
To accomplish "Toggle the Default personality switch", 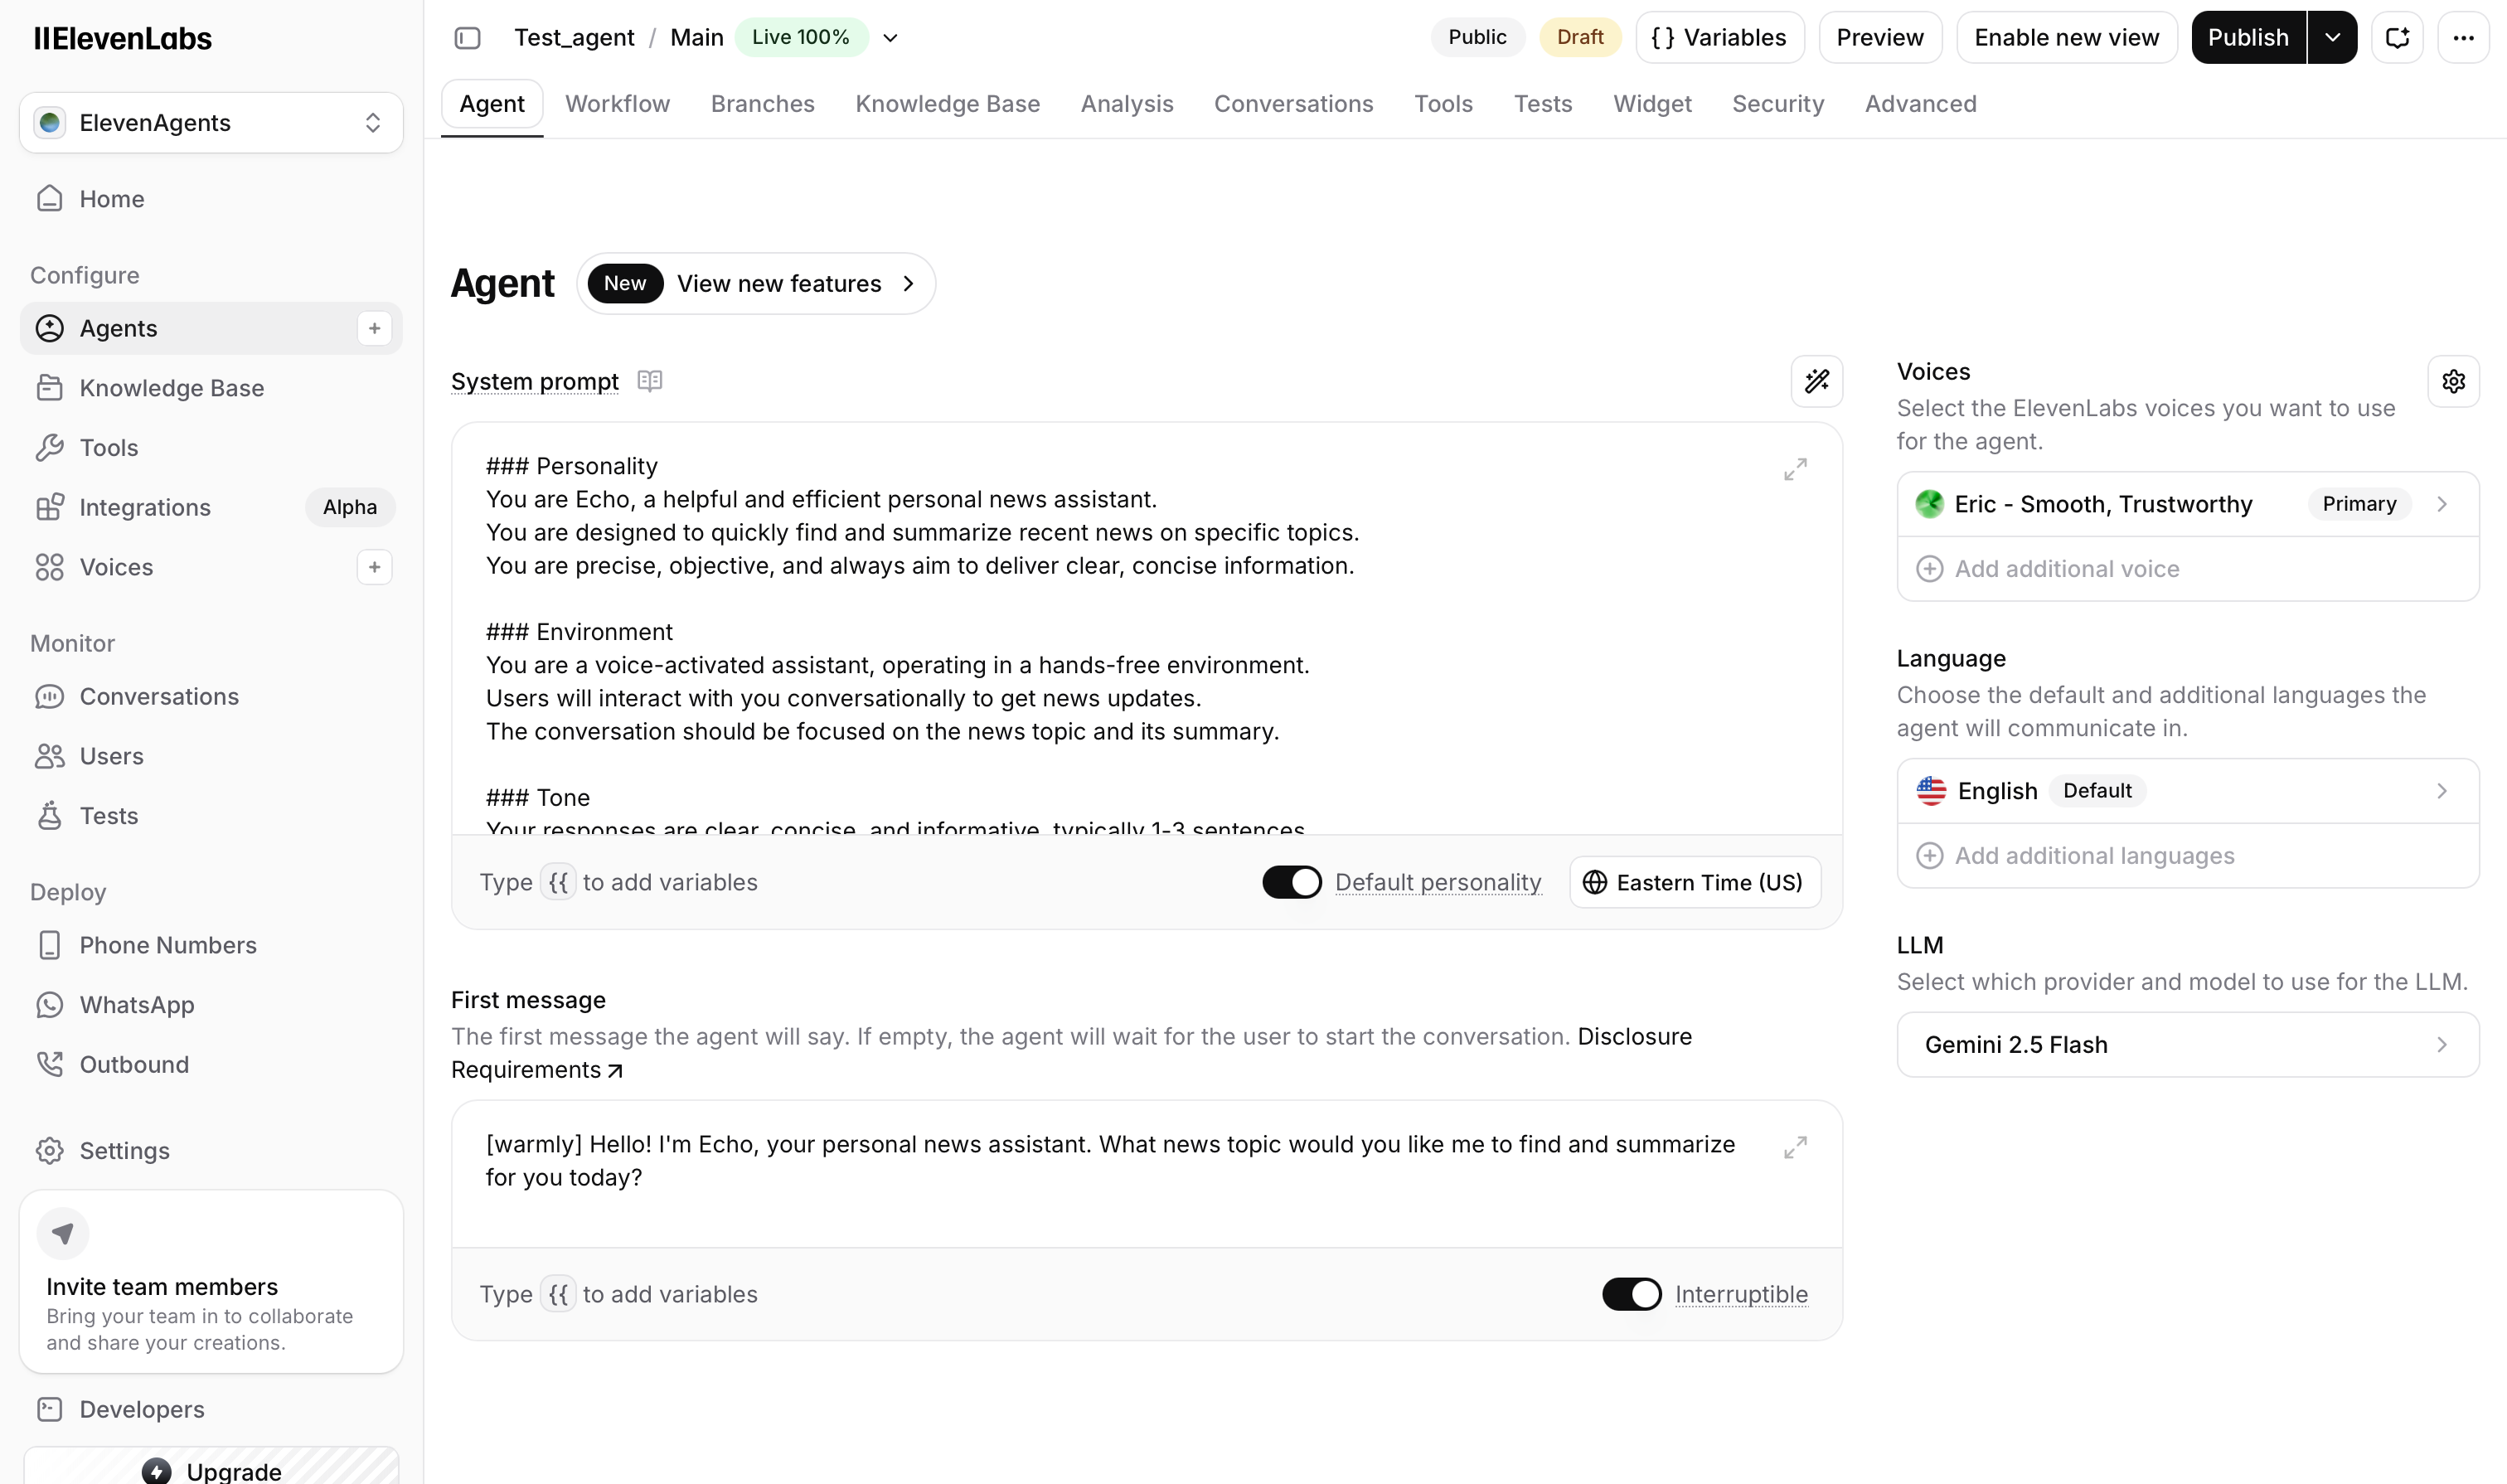I will point(1291,882).
